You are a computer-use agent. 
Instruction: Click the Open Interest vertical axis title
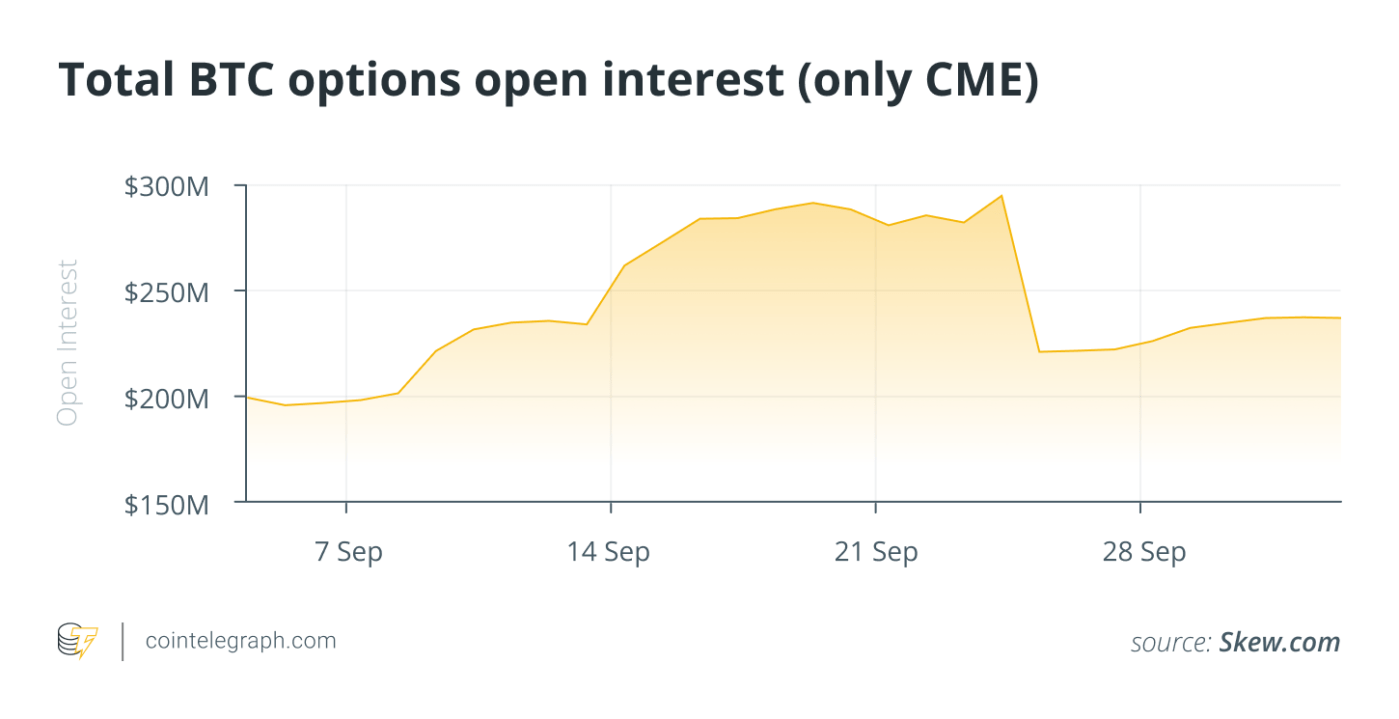67,343
